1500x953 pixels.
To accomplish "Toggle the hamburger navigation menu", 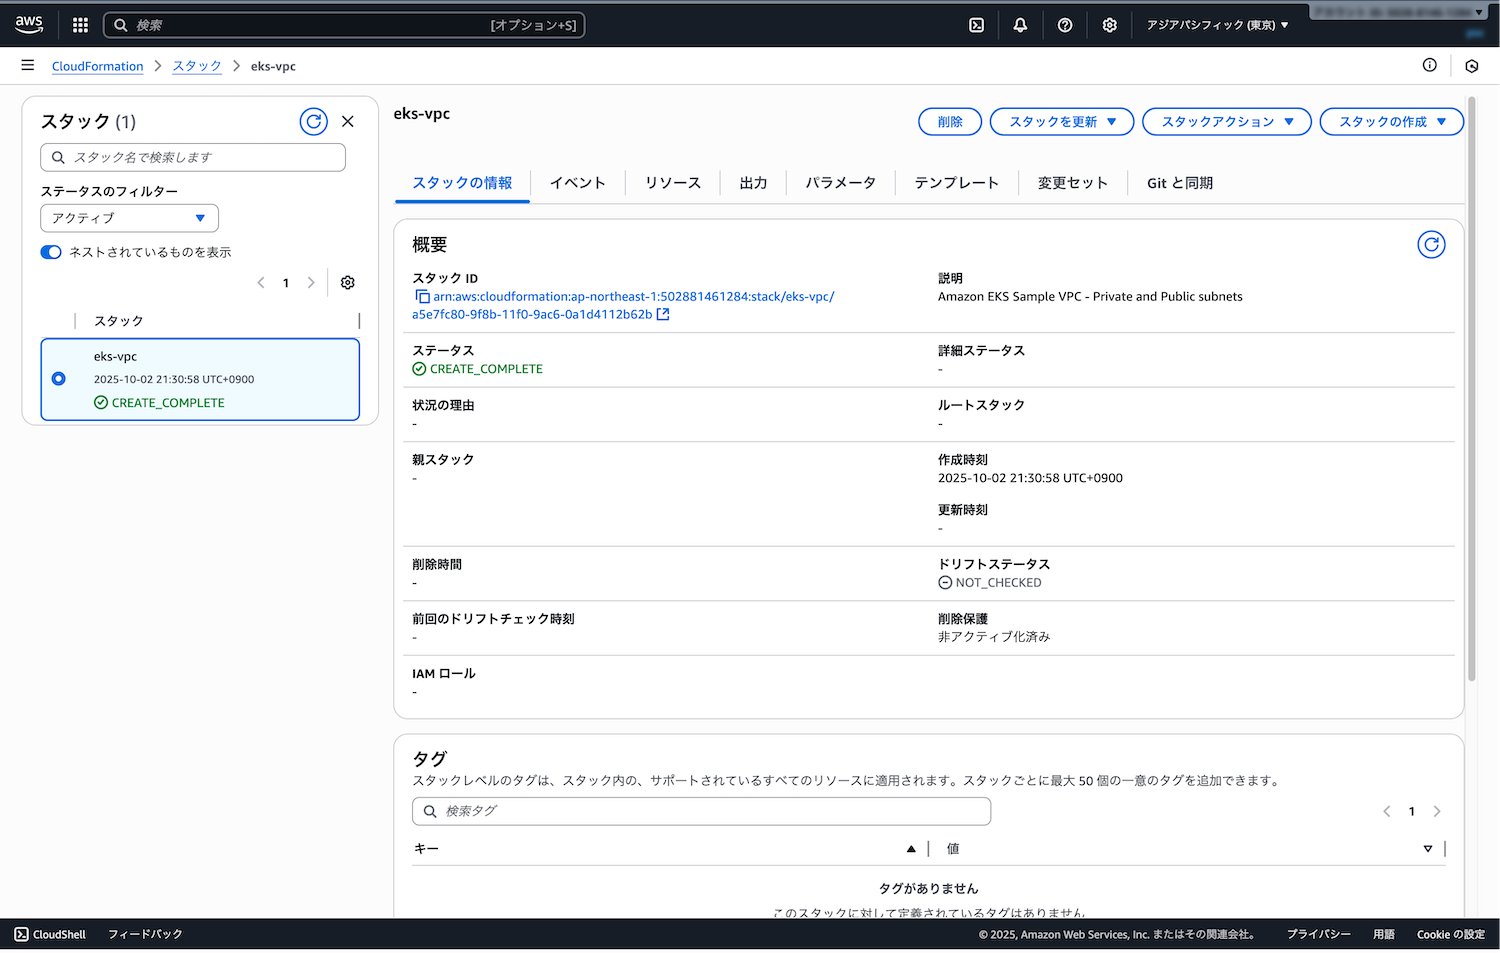I will [x=28, y=66].
